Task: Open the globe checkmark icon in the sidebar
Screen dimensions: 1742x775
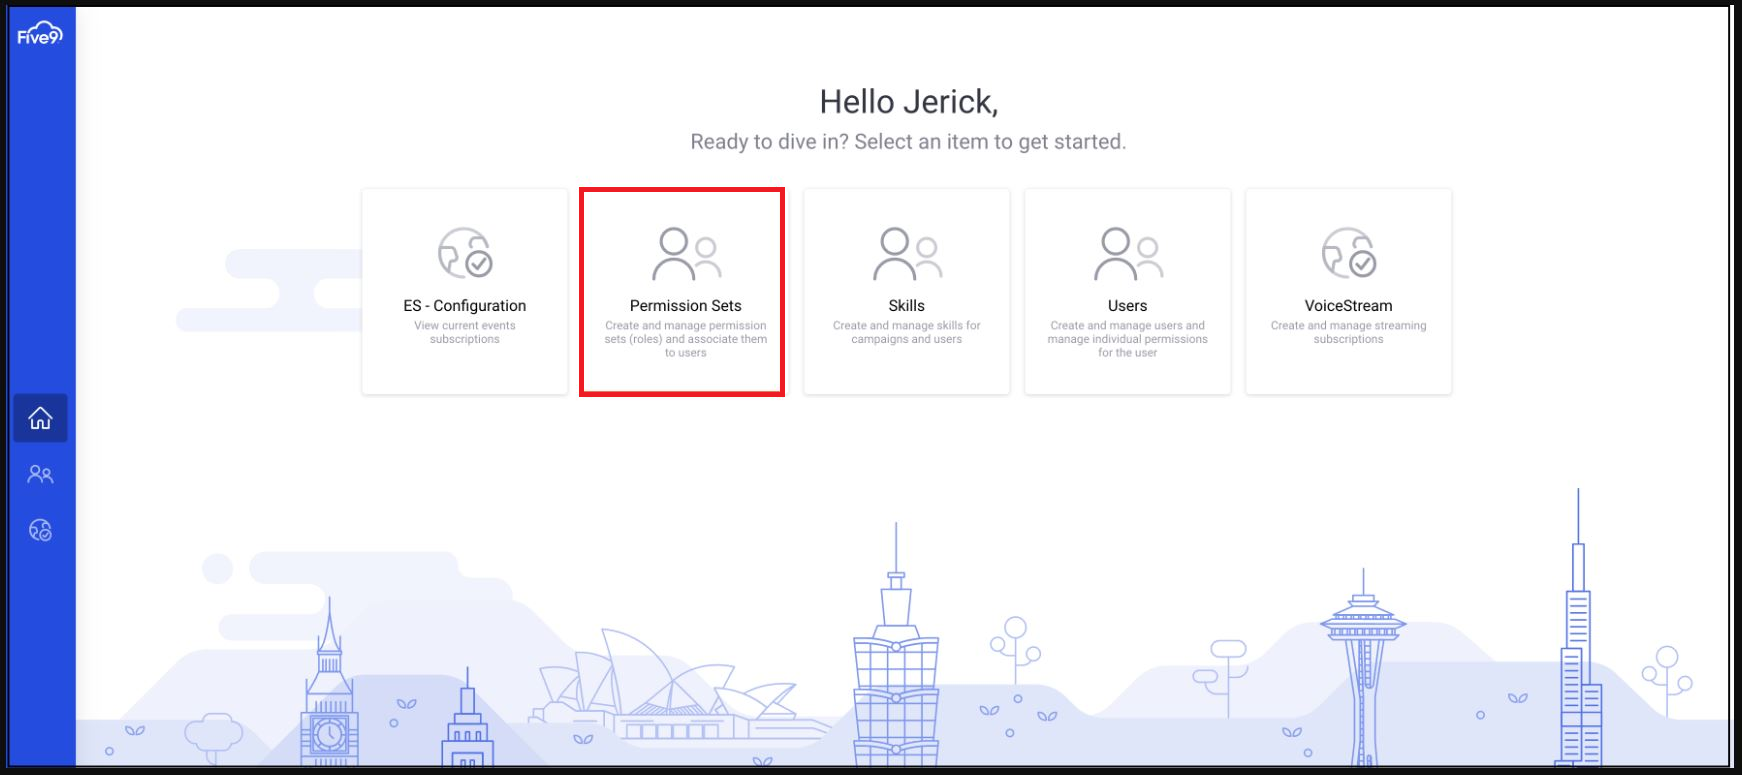Action: point(40,530)
